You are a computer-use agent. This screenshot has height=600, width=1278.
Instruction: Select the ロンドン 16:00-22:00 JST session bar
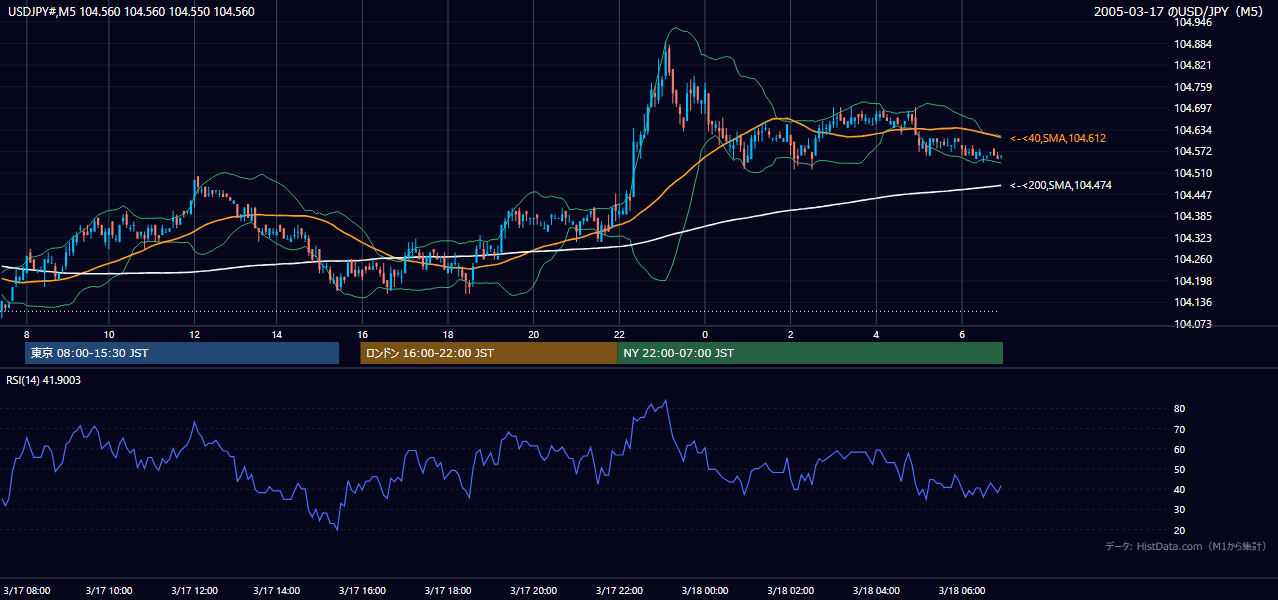pyautogui.click(x=489, y=353)
